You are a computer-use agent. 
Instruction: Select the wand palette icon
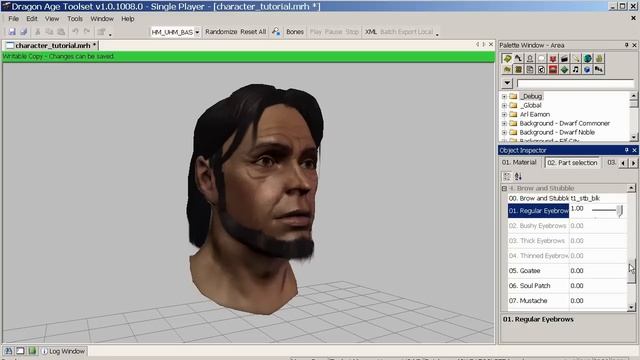(576, 58)
